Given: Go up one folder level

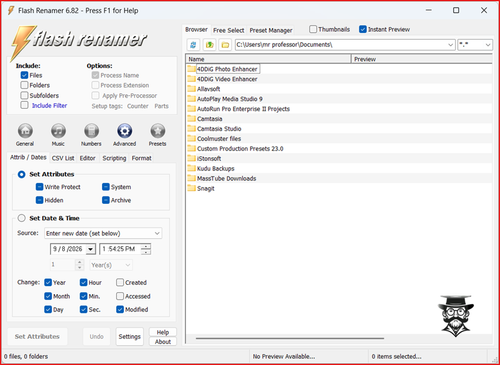Looking at the screenshot, I should tap(209, 45).
